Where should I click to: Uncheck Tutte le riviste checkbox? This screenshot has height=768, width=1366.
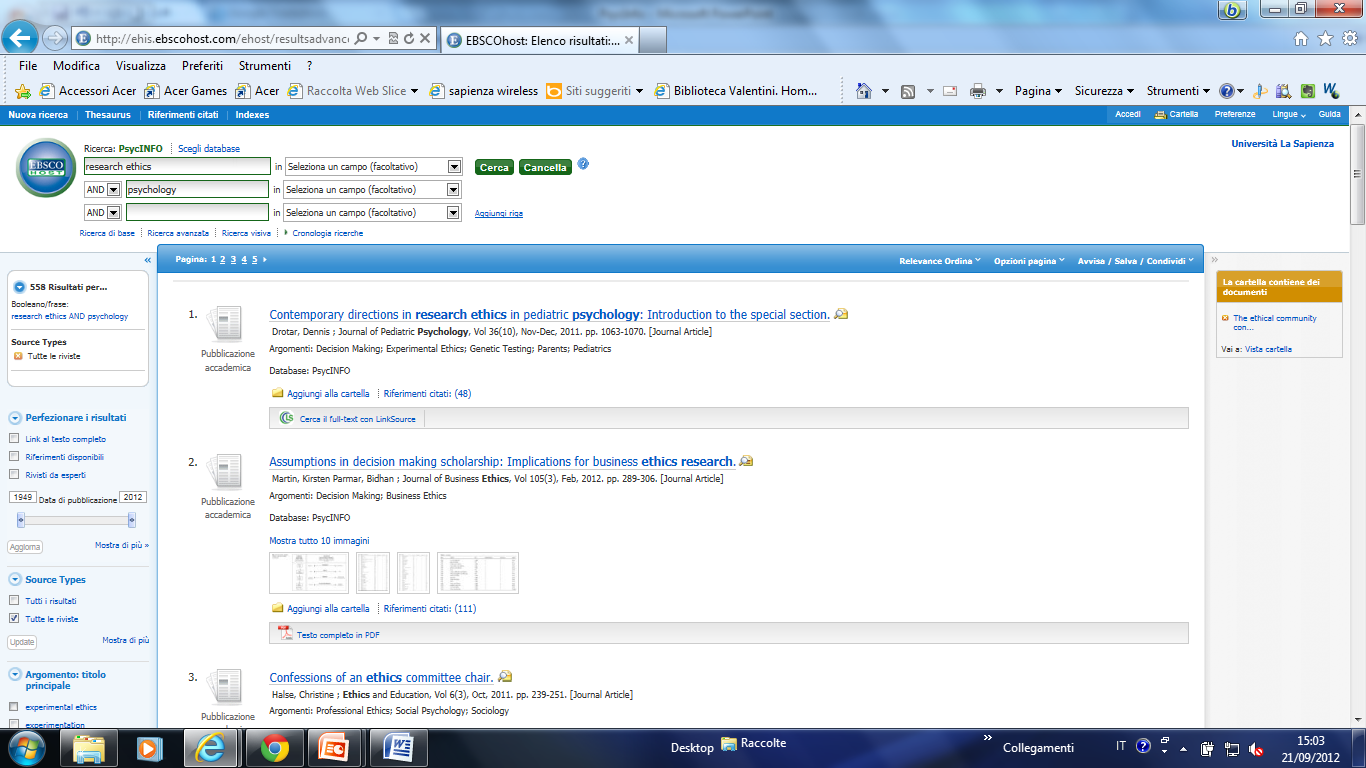(14, 619)
